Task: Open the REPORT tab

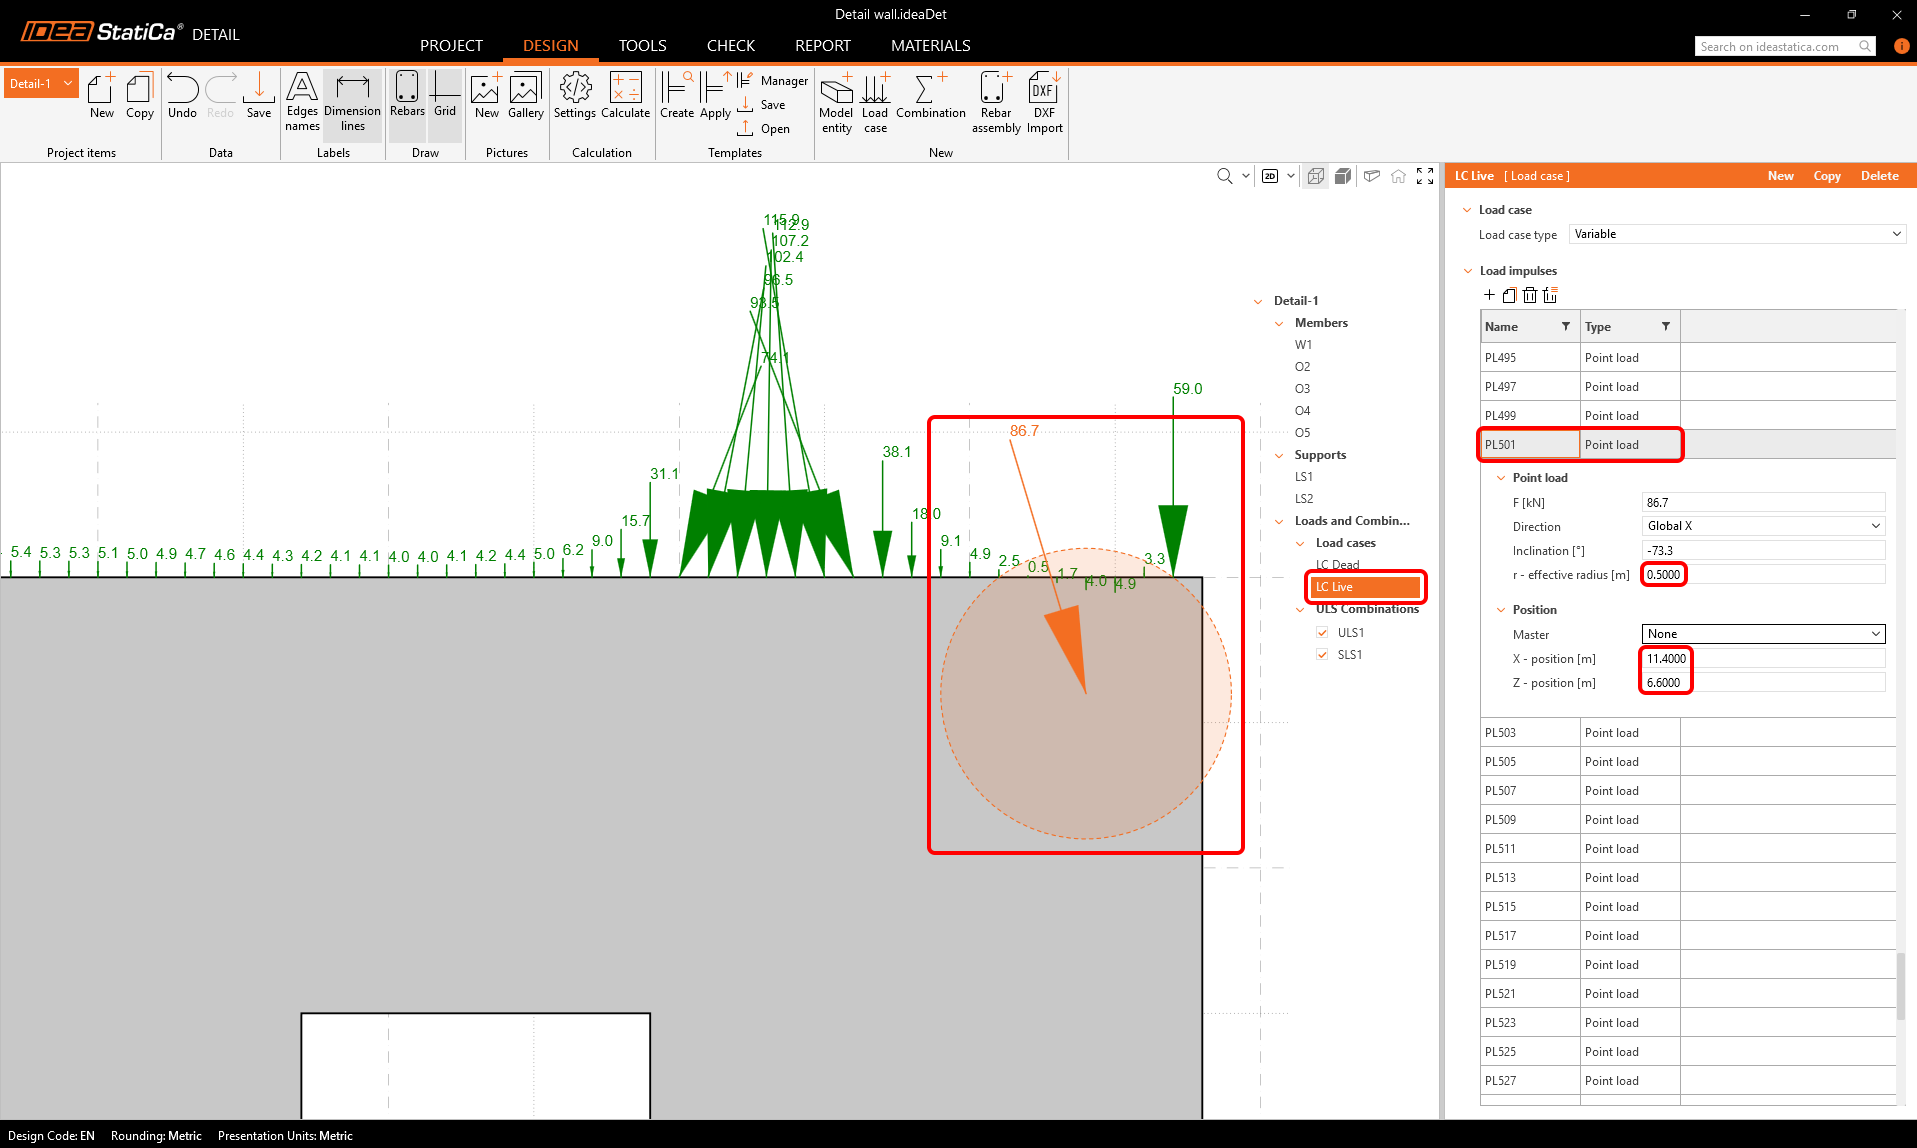Action: [x=822, y=46]
